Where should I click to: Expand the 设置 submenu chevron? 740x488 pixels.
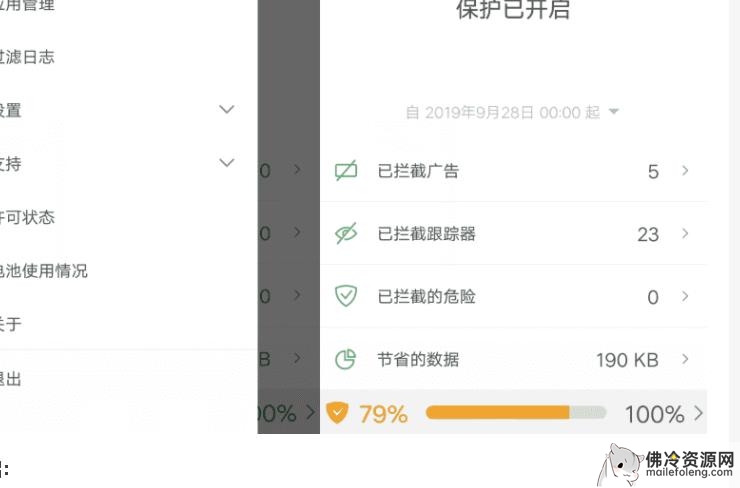[227, 109]
